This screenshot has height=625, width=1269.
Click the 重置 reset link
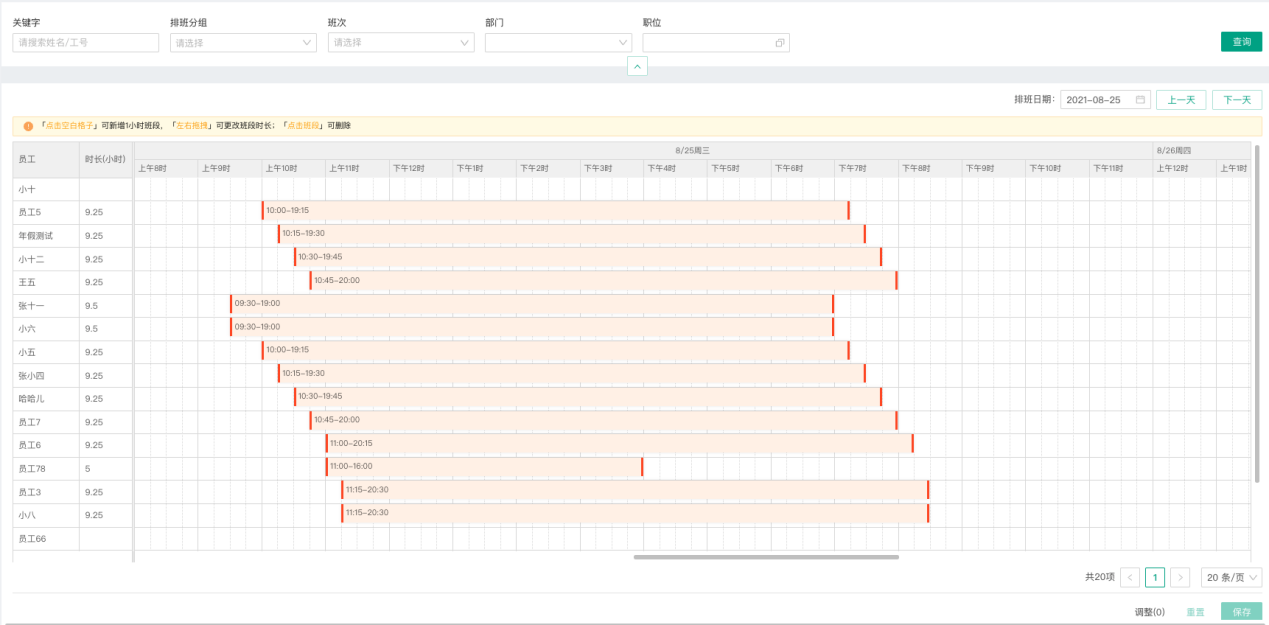click(1195, 611)
